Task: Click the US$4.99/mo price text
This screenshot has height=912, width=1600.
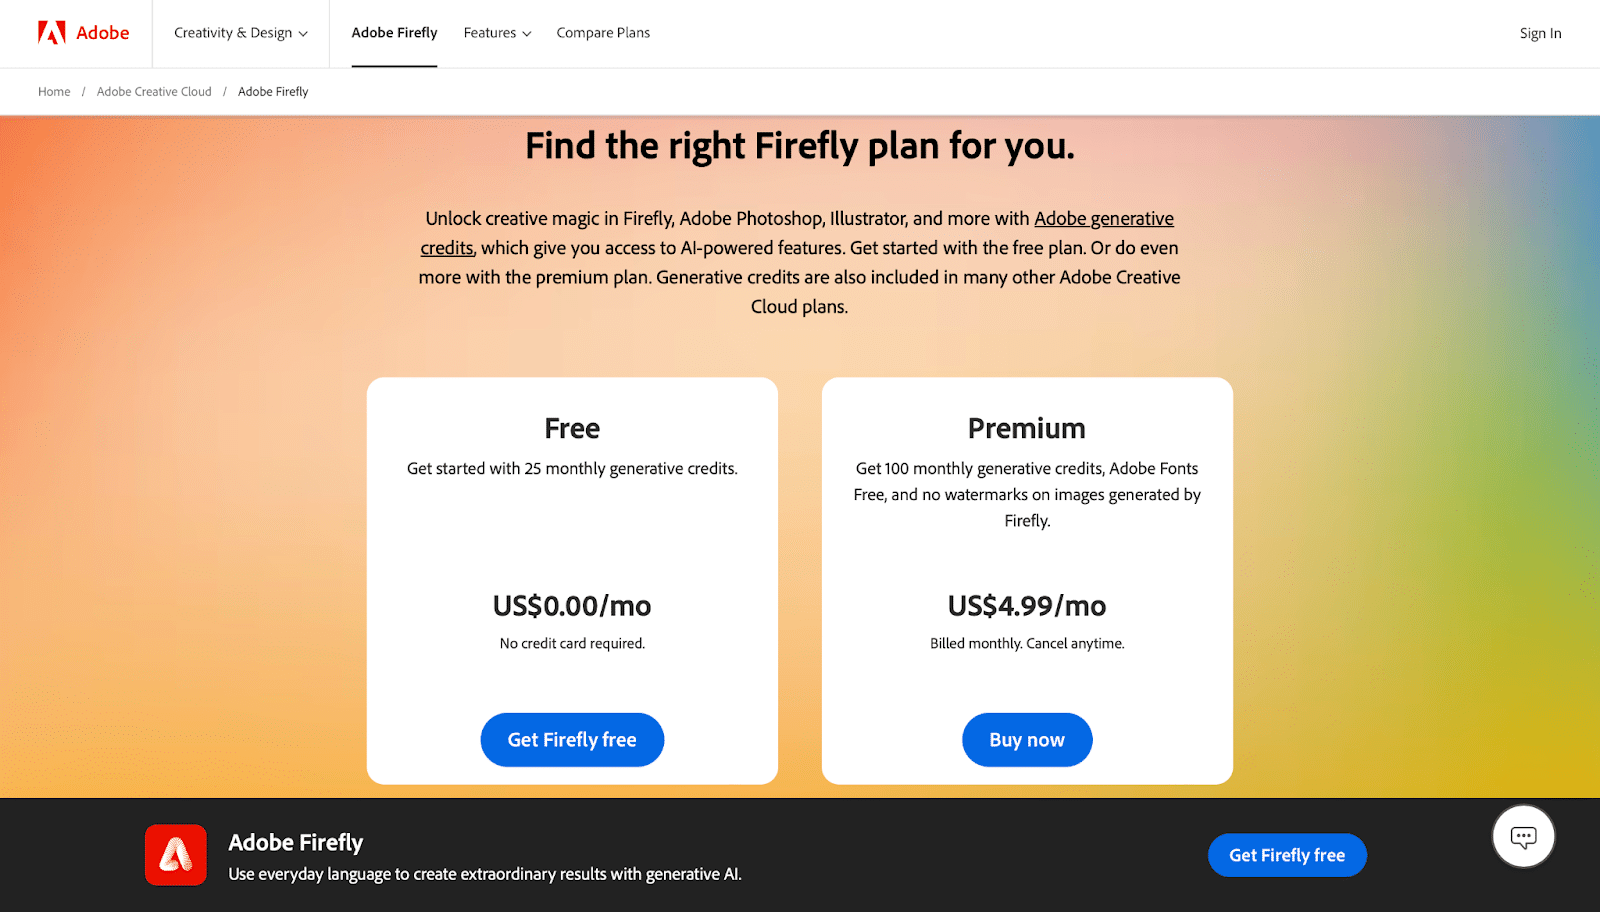Action: point(1026,605)
